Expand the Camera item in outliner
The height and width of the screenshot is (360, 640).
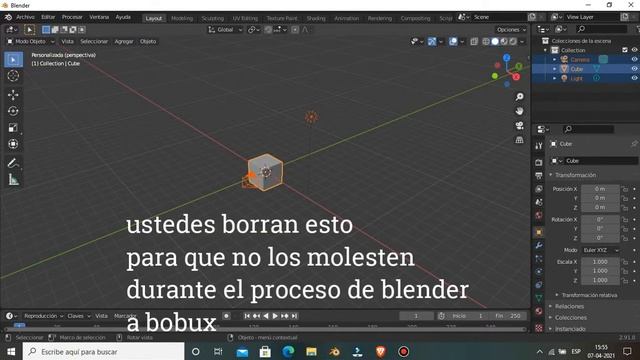[555, 60]
